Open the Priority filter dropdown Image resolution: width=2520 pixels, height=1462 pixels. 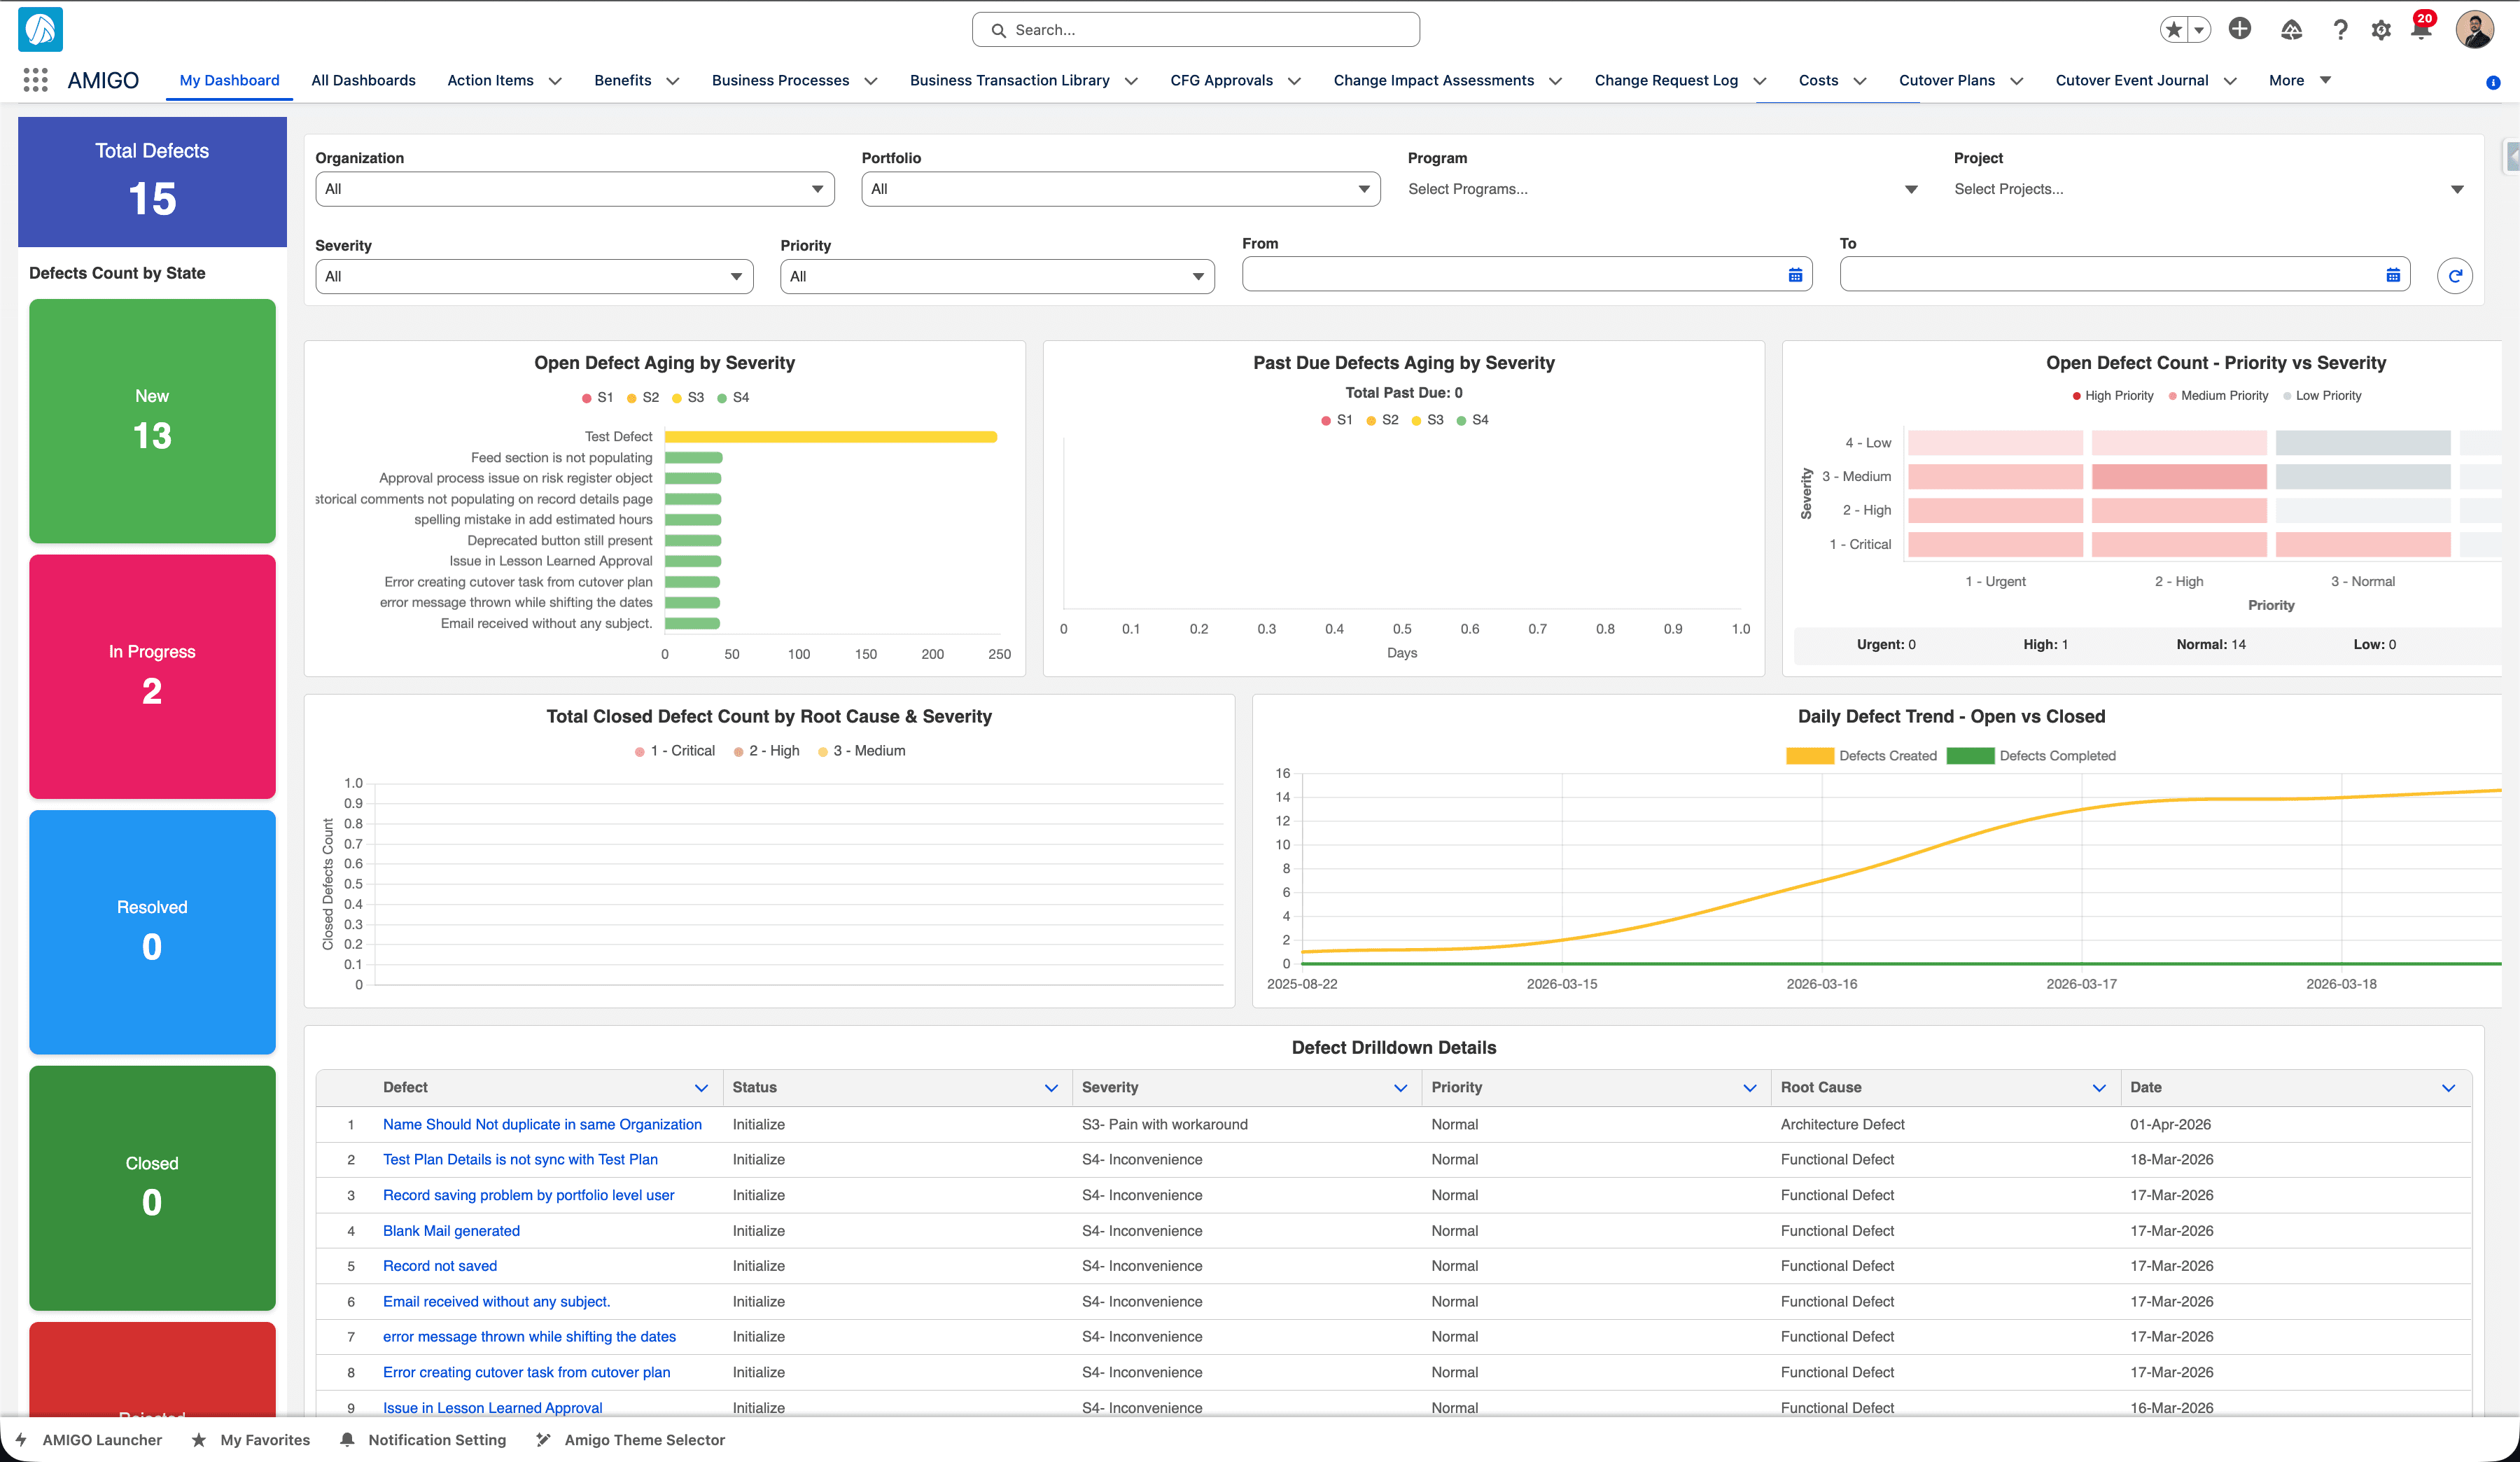coord(997,276)
